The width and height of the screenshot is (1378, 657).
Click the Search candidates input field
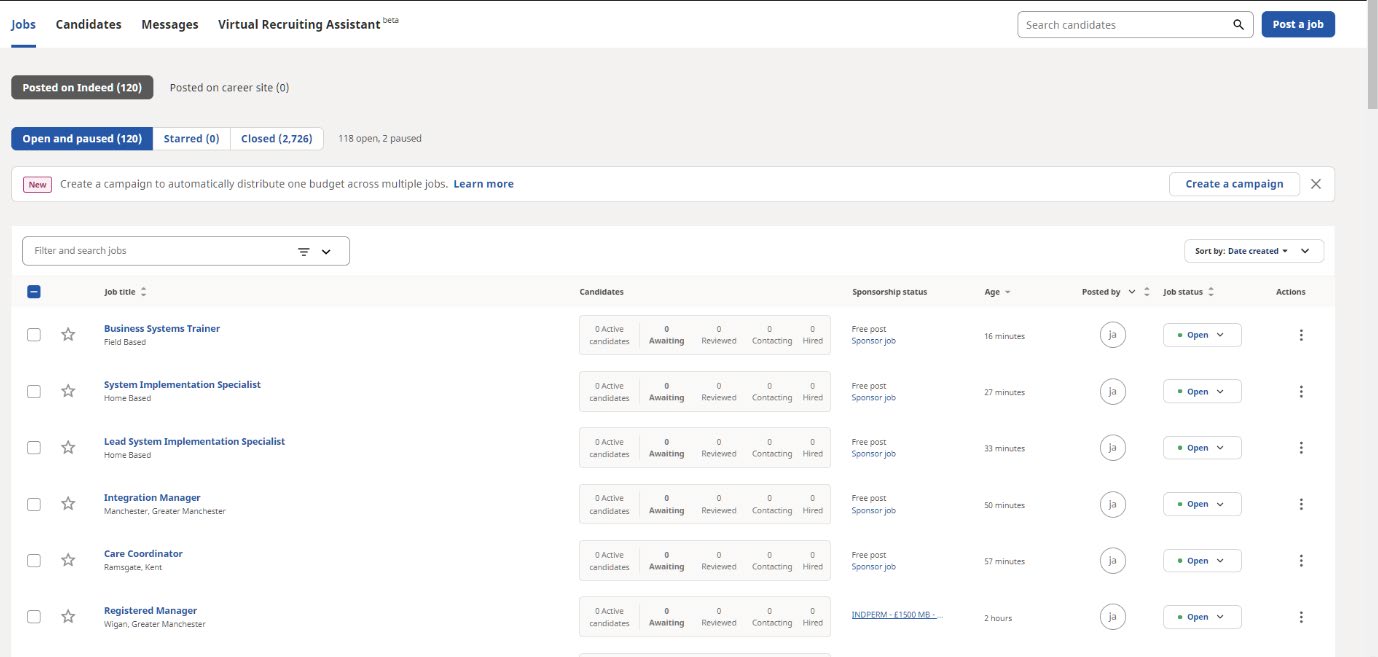(1123, 25)
